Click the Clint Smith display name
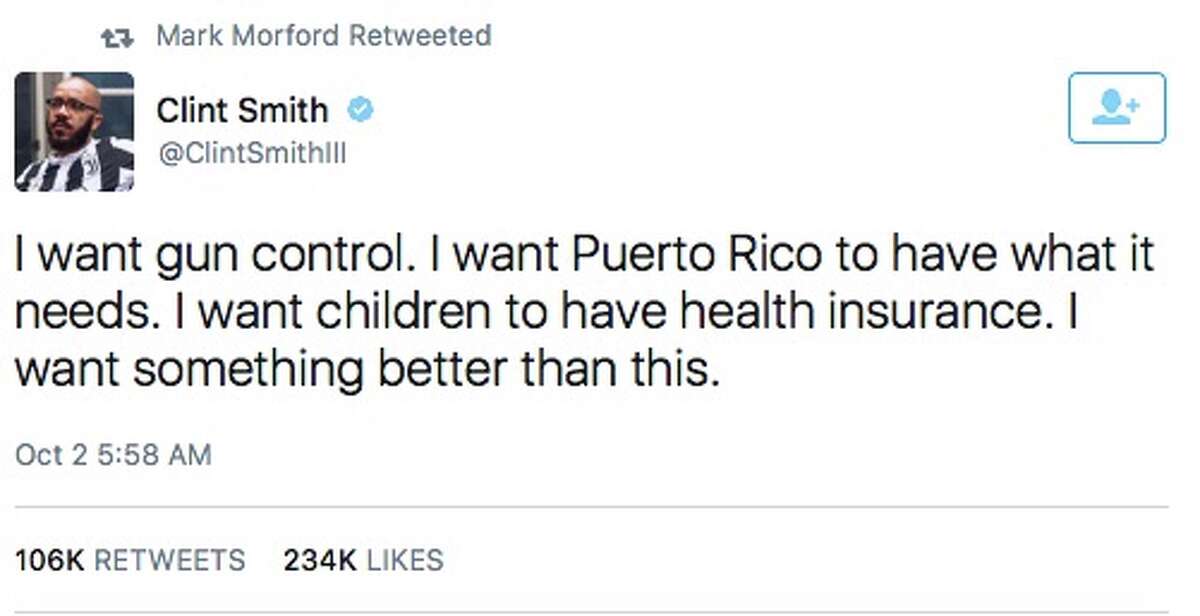The height and width of the screenshot is (616, 1200). click(x=242, y=111)
